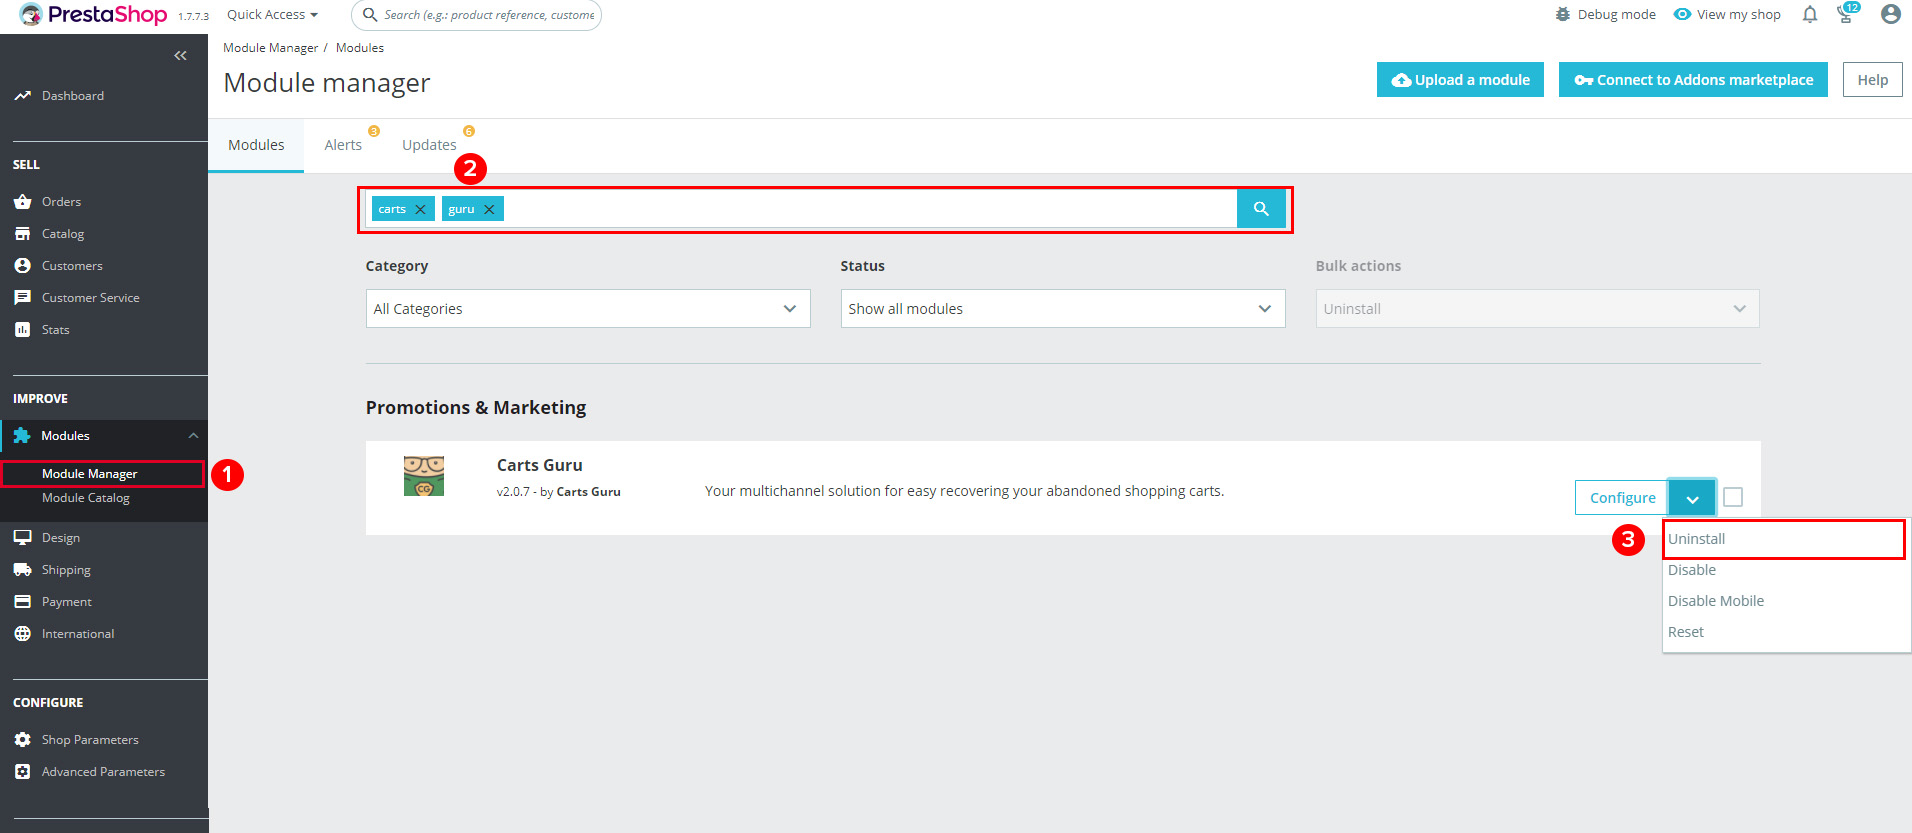Image resolution: width=1912 pixels, height=833 pixels.
Task: Click the View my shop eye icon
Action: (1683, 15)
